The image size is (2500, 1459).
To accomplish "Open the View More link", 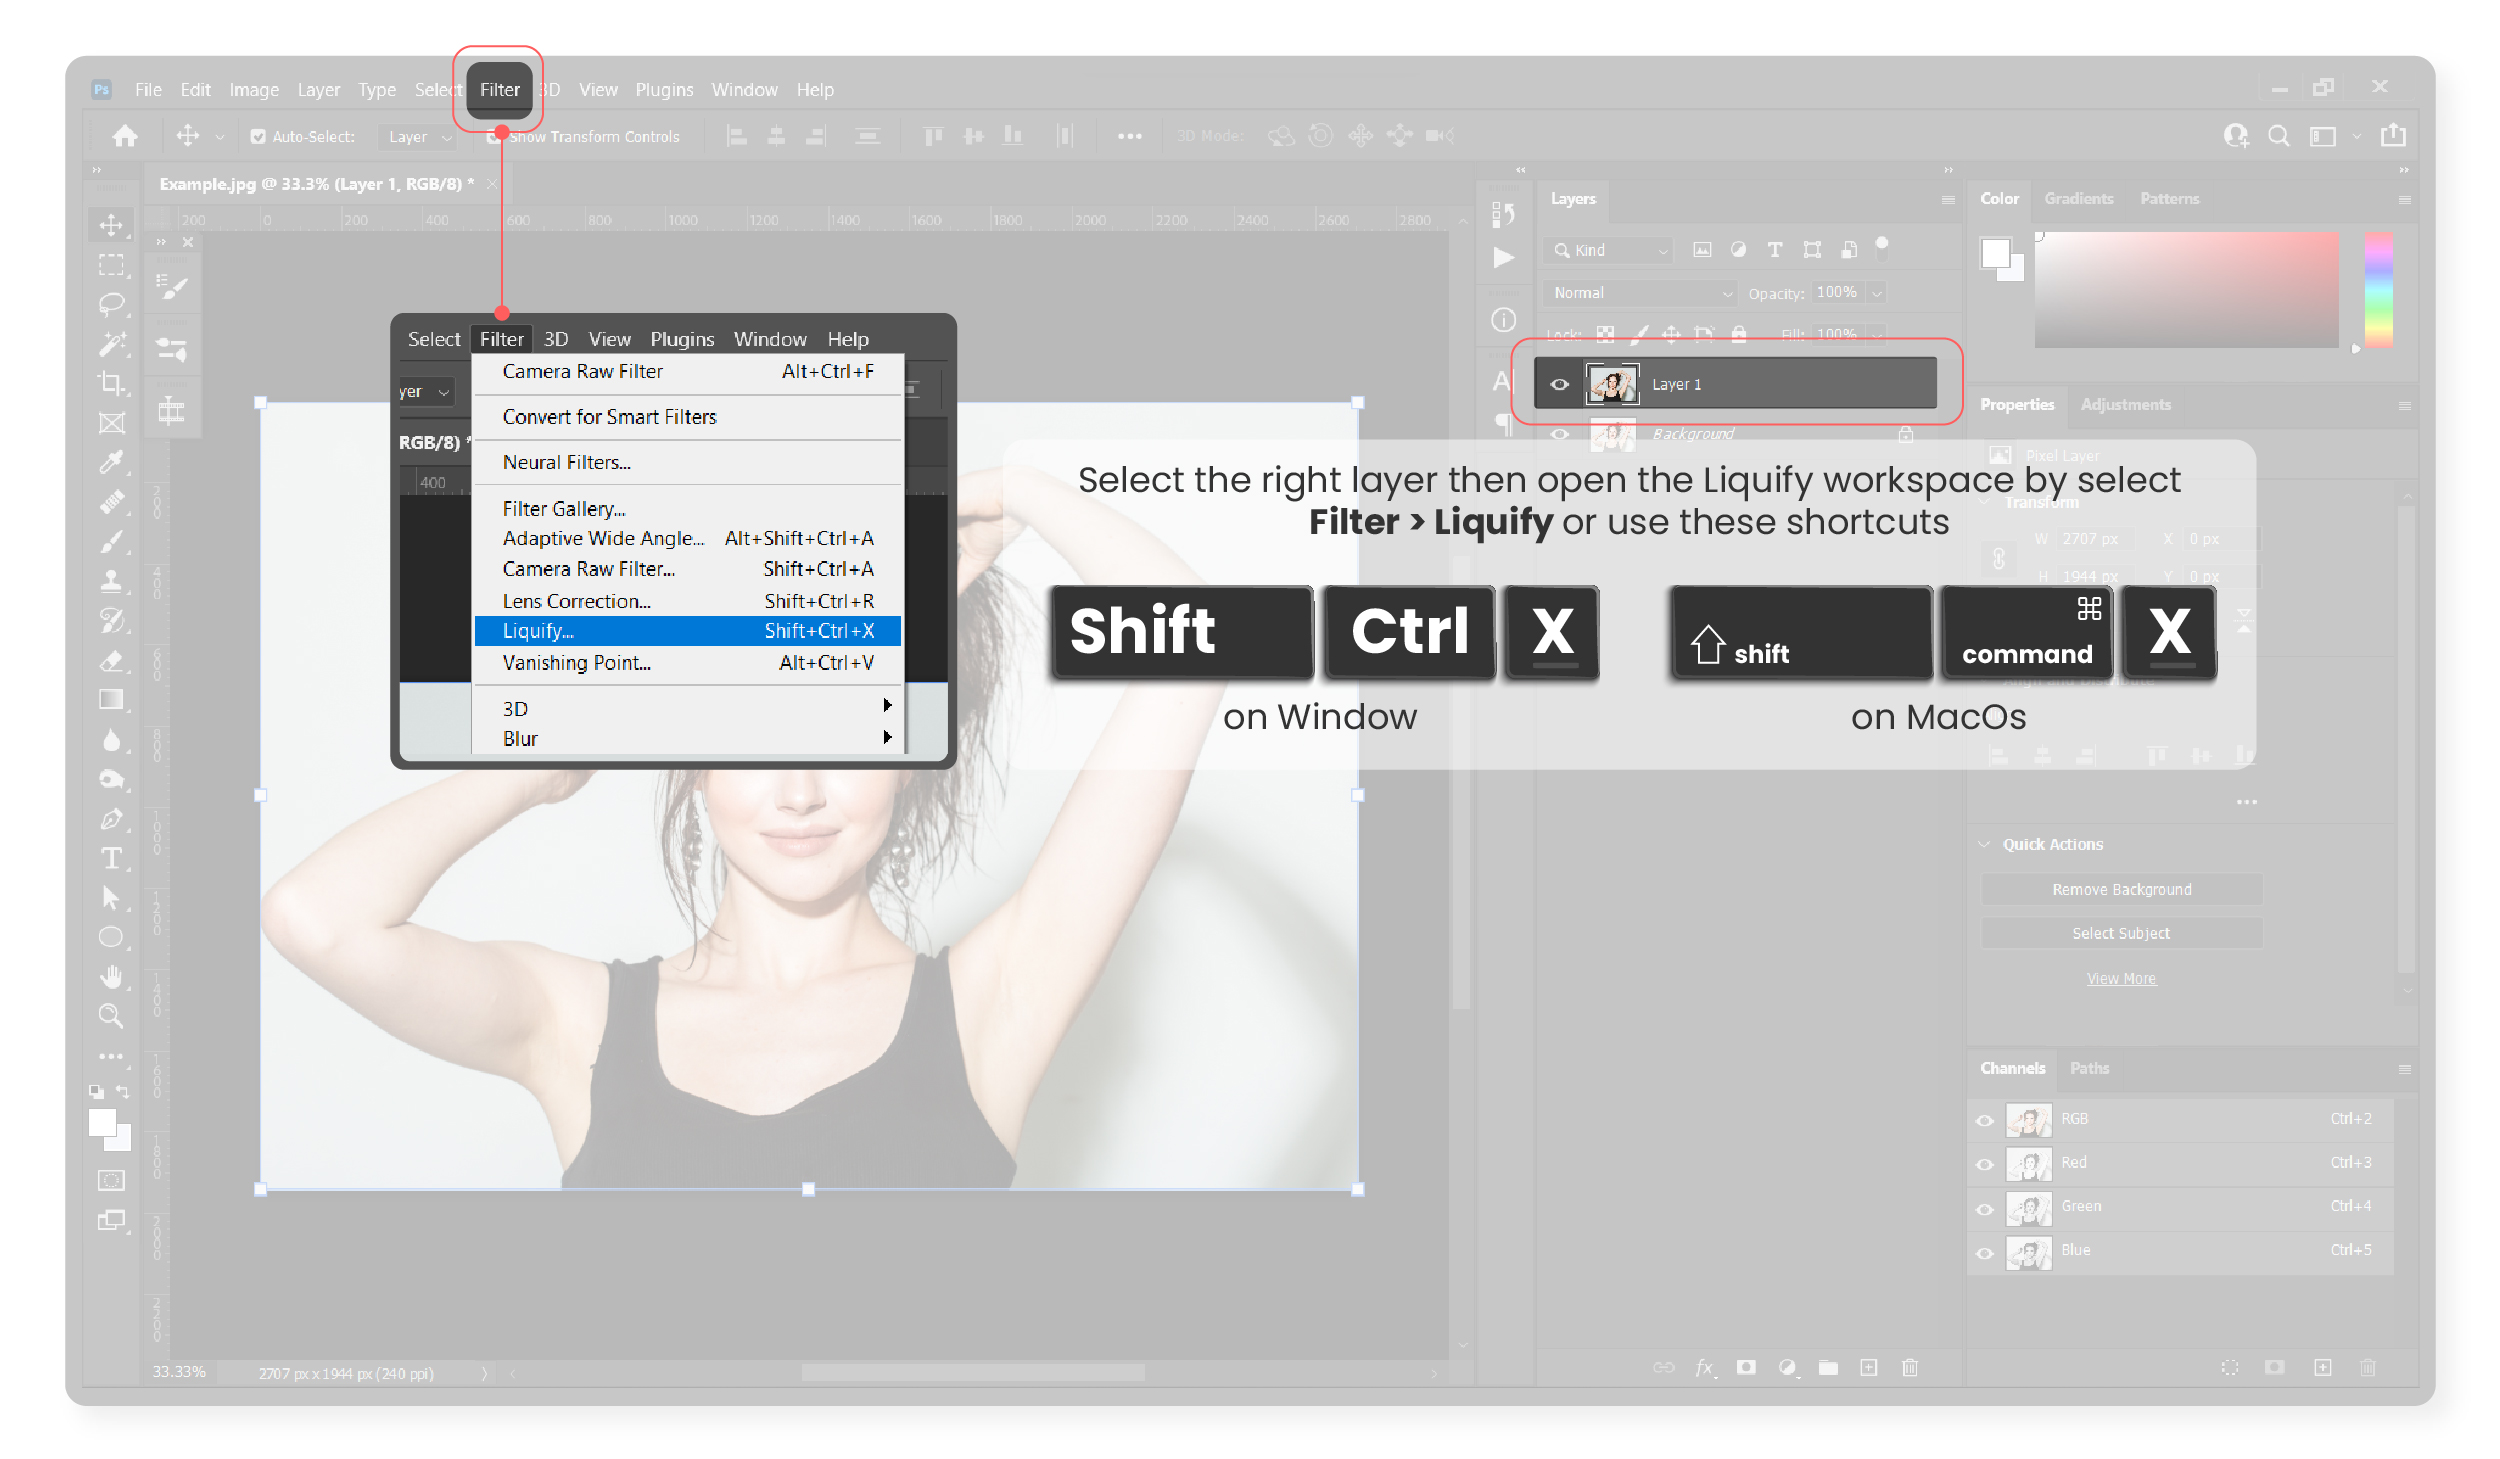I will point(2121,978).
